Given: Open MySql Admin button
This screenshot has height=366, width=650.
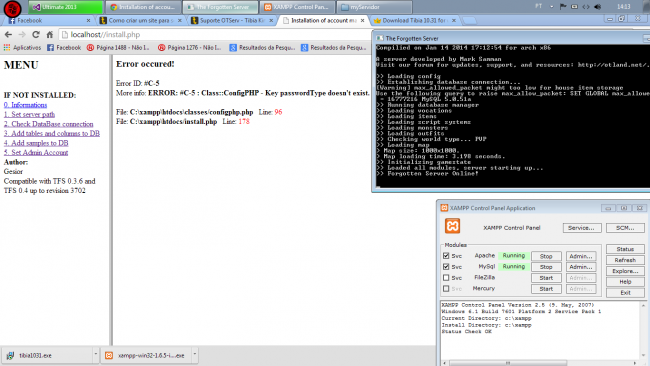Looking at the screenshot, I should tap(581, 267).
